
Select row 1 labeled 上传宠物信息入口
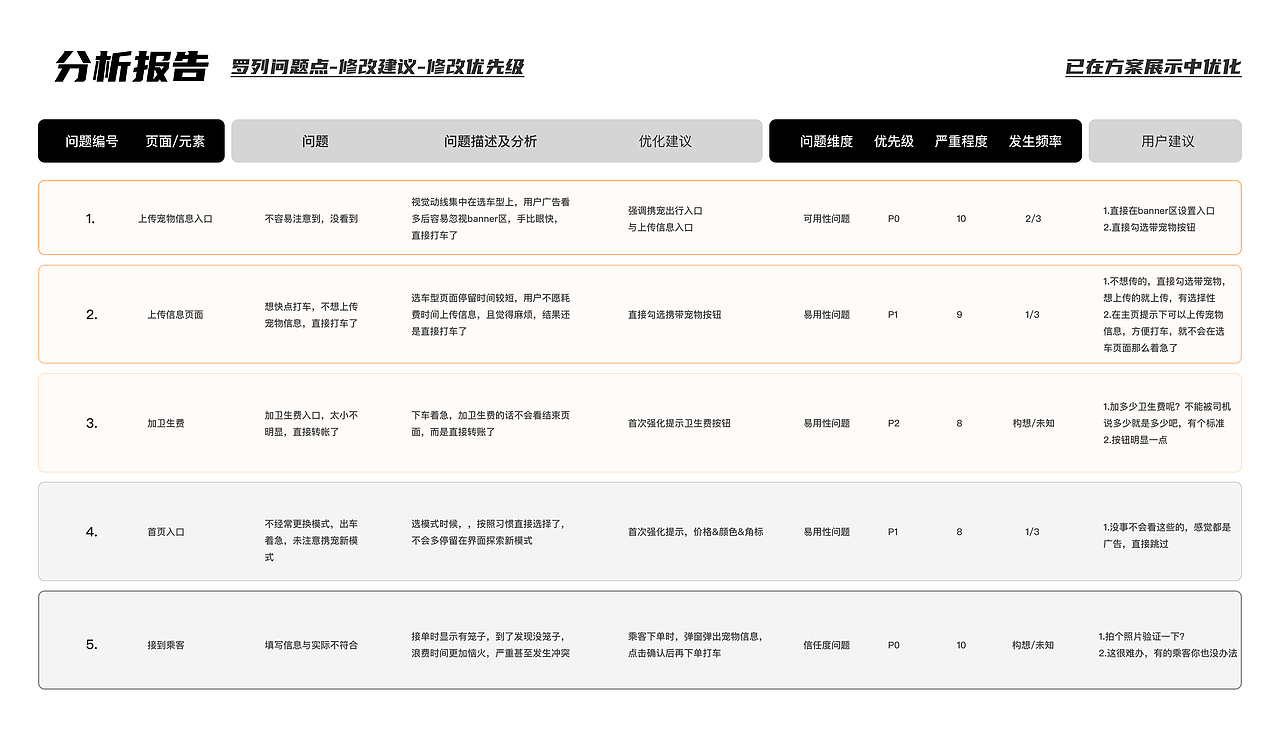pos(172,218)
